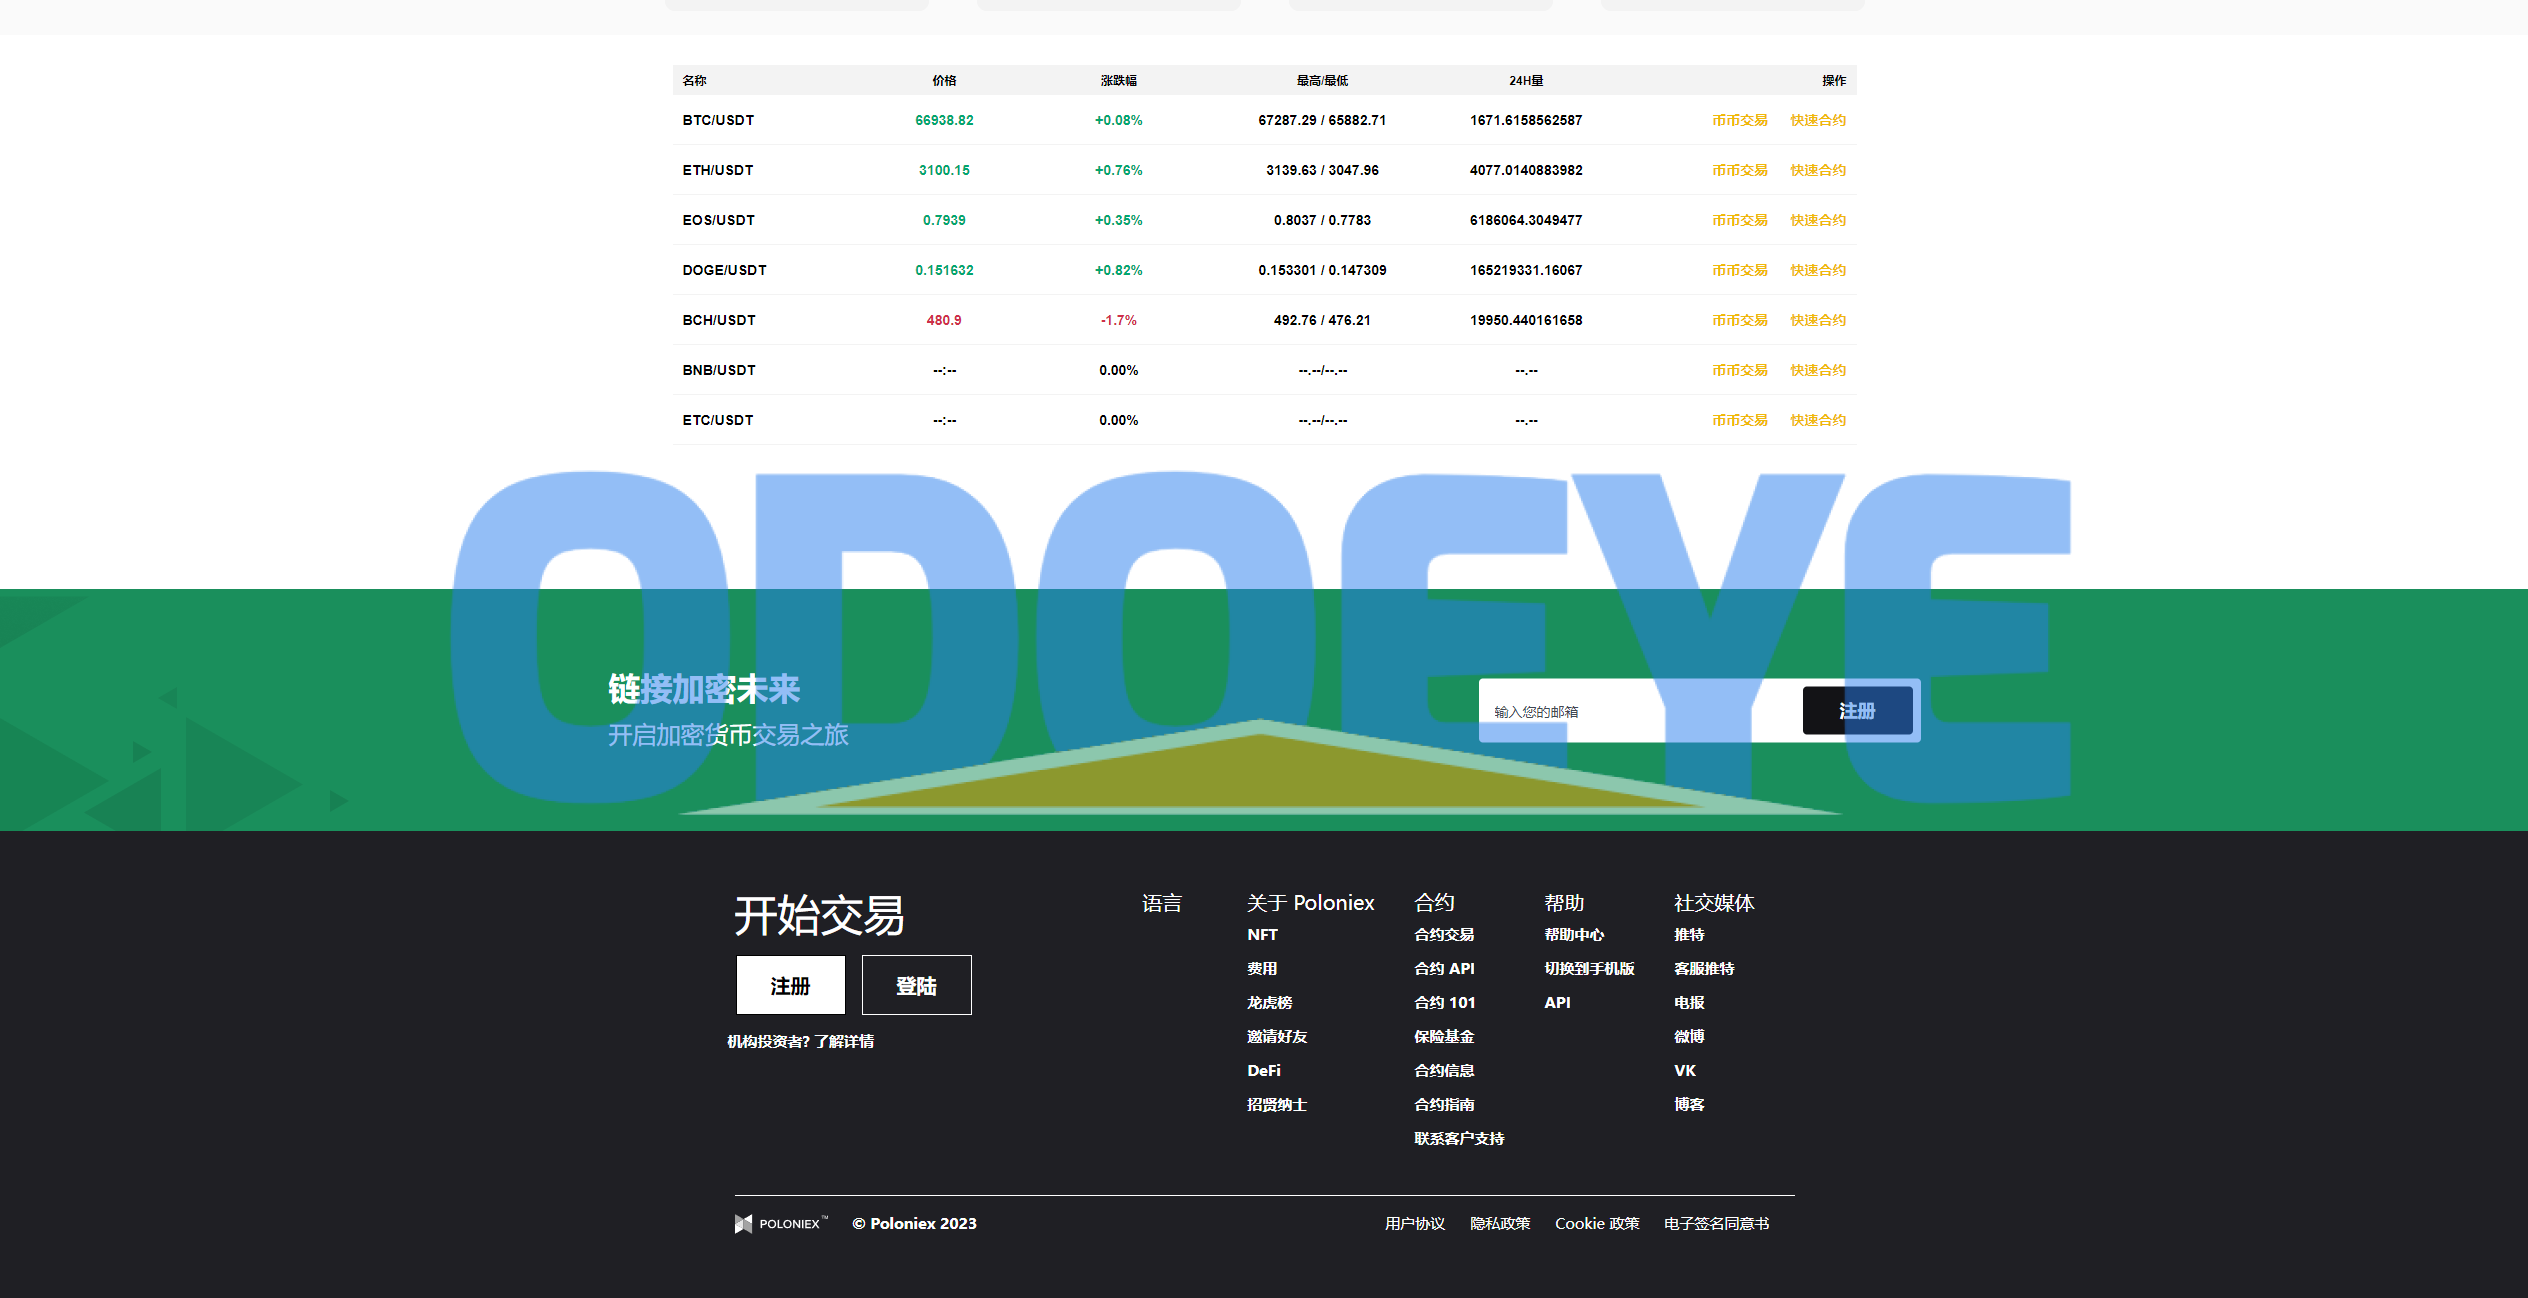Open the 客服推特 social media link
This screenshot has height=1298, width=2528.
pos(1704,969)
